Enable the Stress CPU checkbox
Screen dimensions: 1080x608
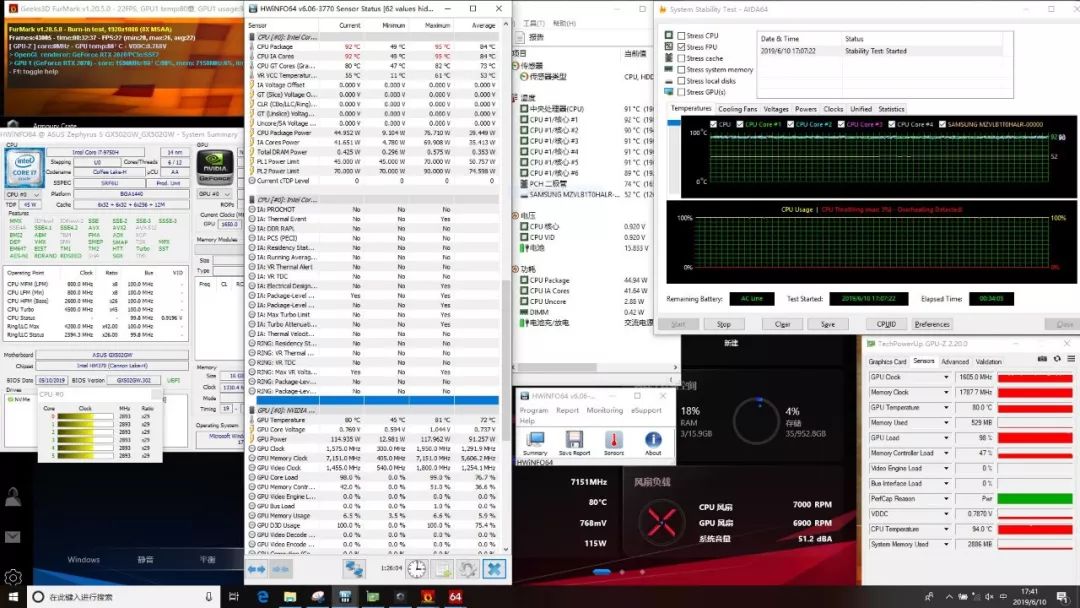(x=682, y=36)
